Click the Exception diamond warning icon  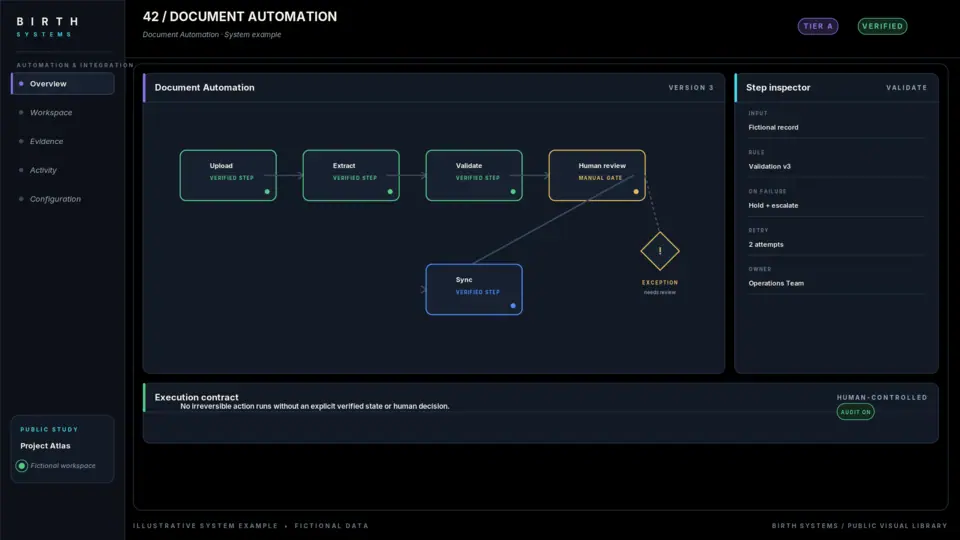[660, 251]
